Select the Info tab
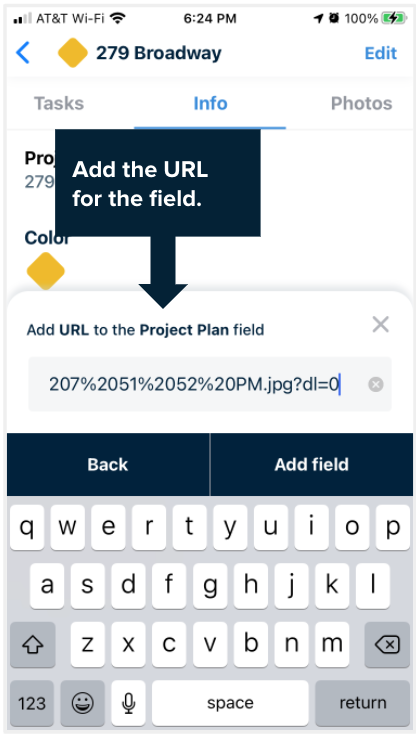 [x=210, y=103]
